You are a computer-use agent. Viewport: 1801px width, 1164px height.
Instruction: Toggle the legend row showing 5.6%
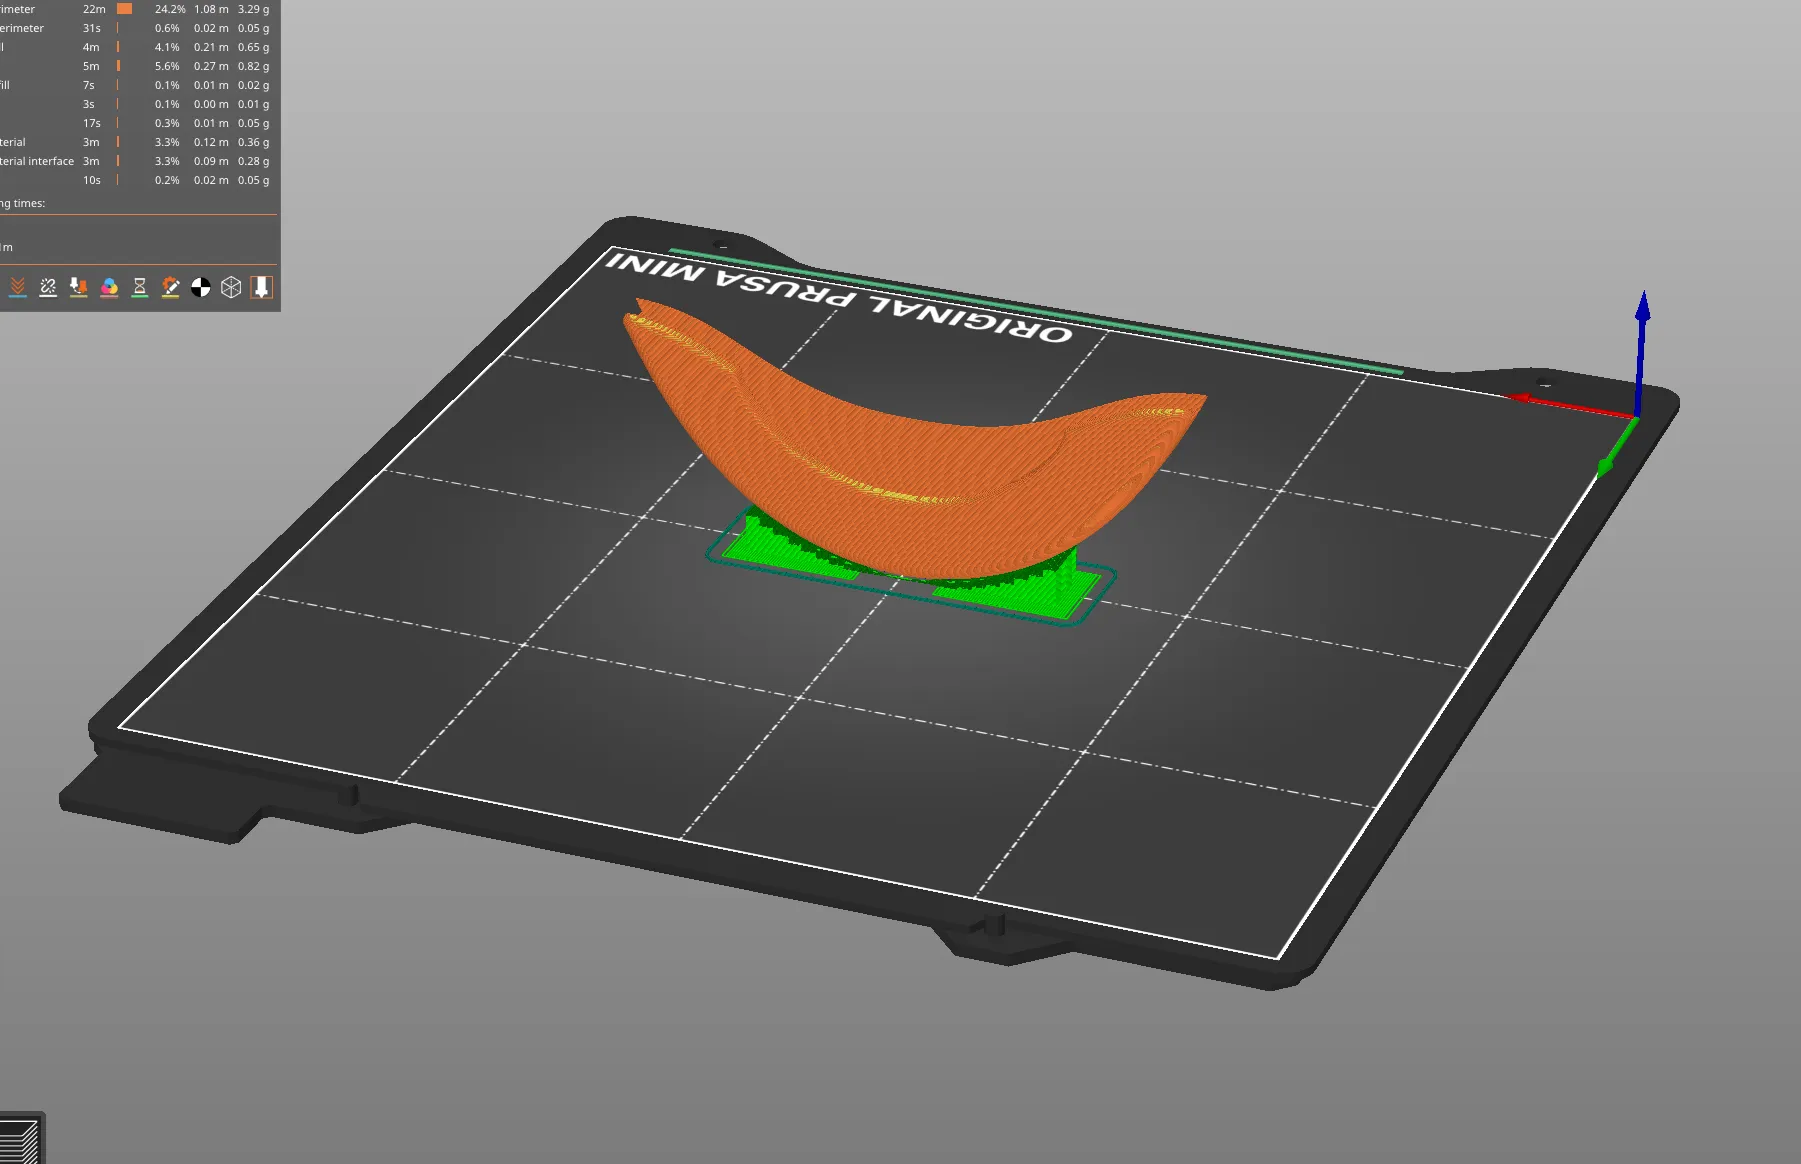click(137, 66)
